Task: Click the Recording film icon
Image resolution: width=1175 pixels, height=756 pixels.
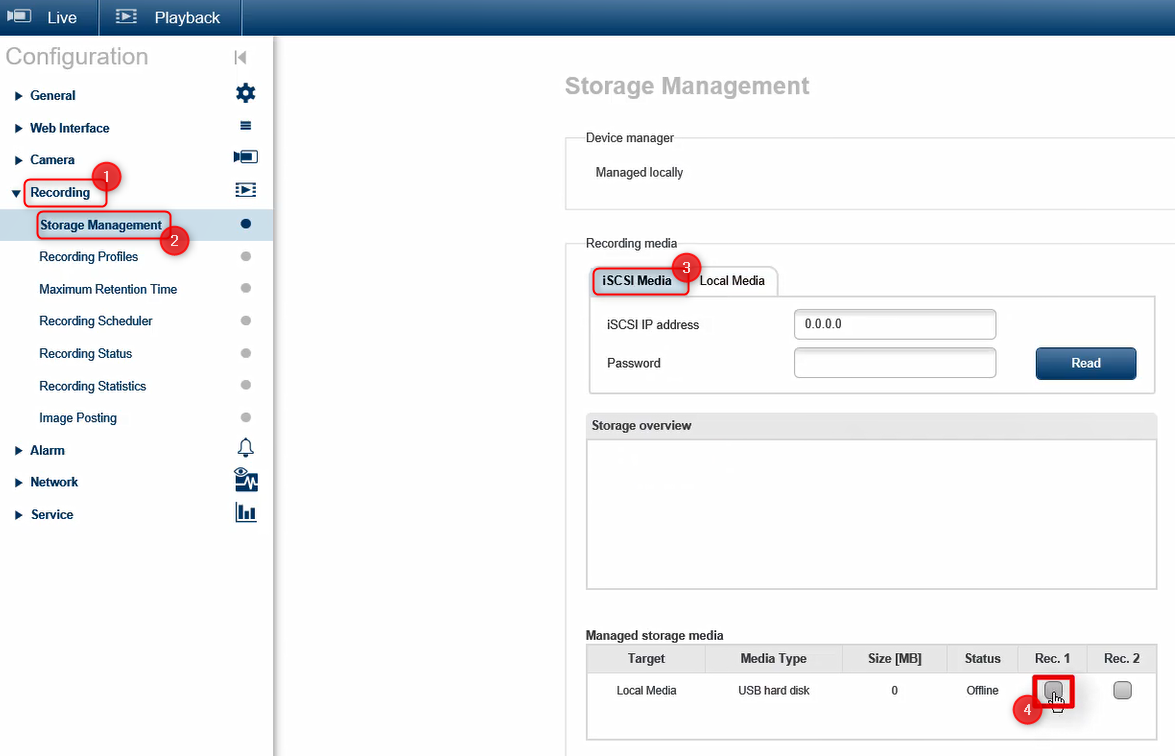Action: (x=245, y=189)
